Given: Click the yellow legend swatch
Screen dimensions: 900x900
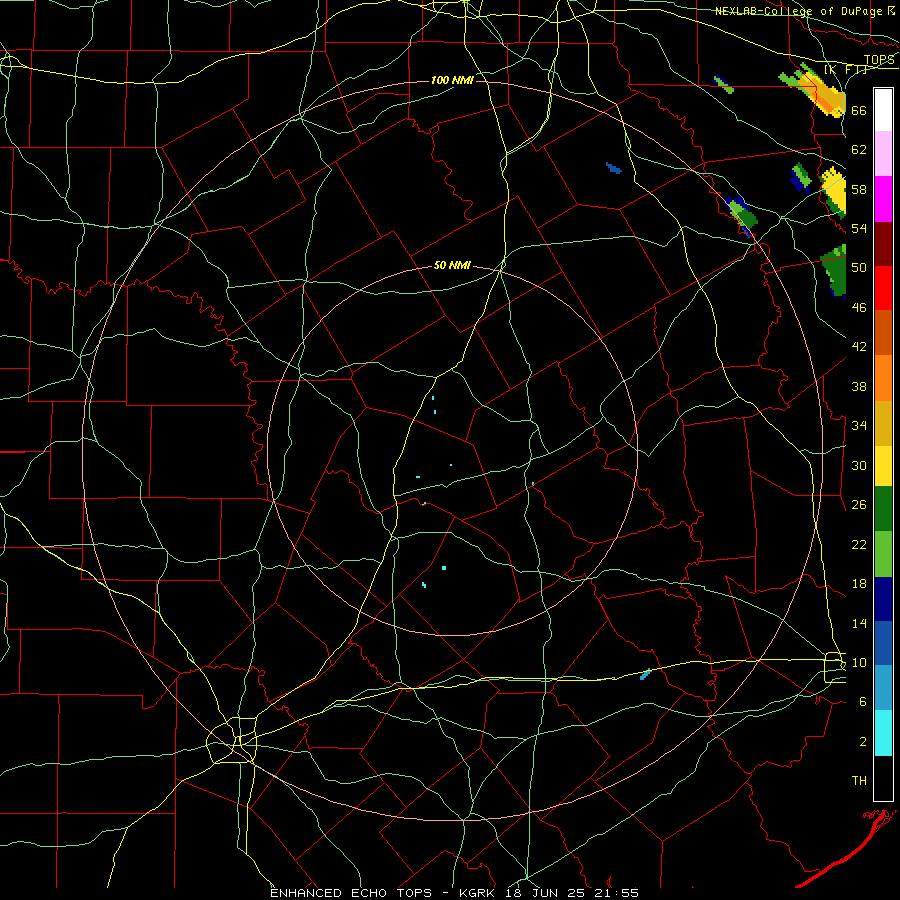Looking at the screenshot, I should (x=883, y=466).
